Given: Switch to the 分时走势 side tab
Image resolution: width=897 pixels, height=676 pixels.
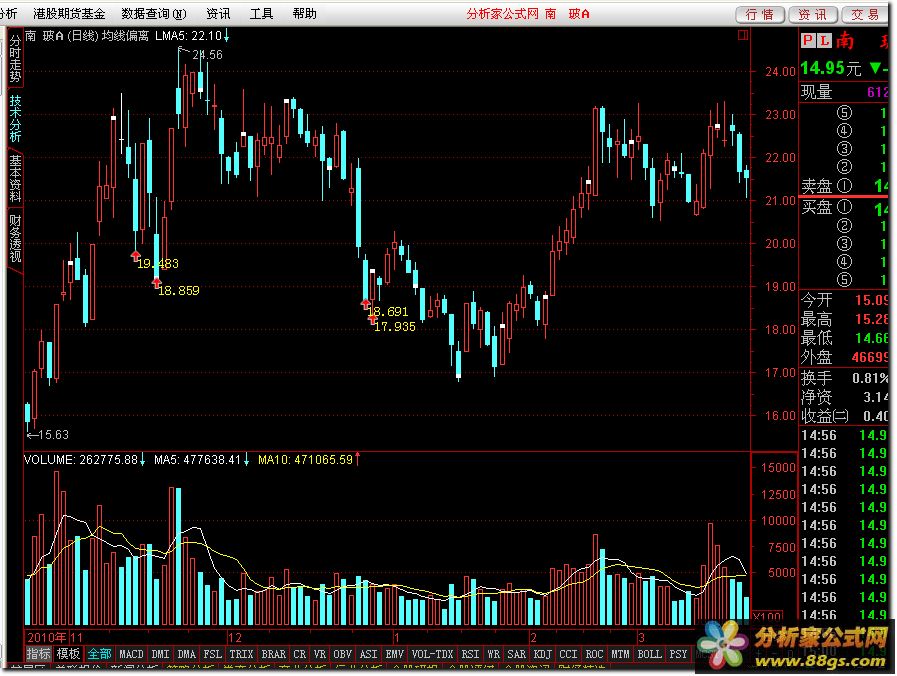Looking at the screenshot, I should (x=15, y=58).
